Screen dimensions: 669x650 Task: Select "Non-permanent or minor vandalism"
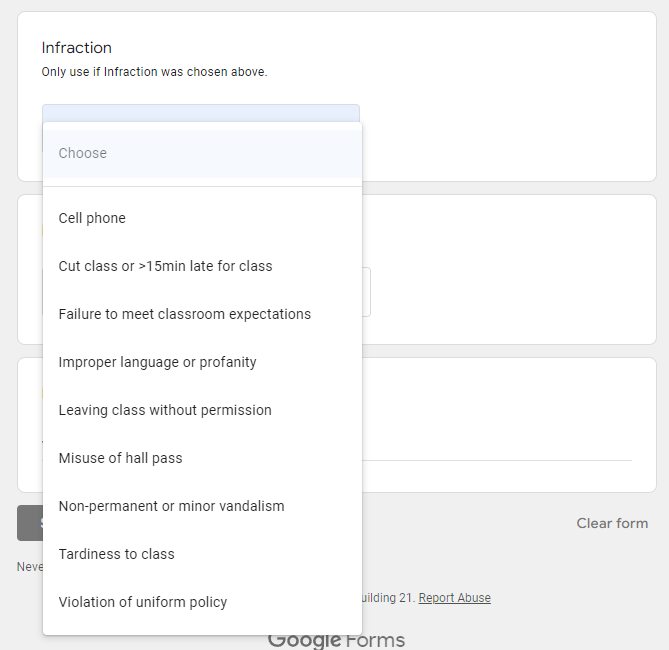click(x=171, y=506)
